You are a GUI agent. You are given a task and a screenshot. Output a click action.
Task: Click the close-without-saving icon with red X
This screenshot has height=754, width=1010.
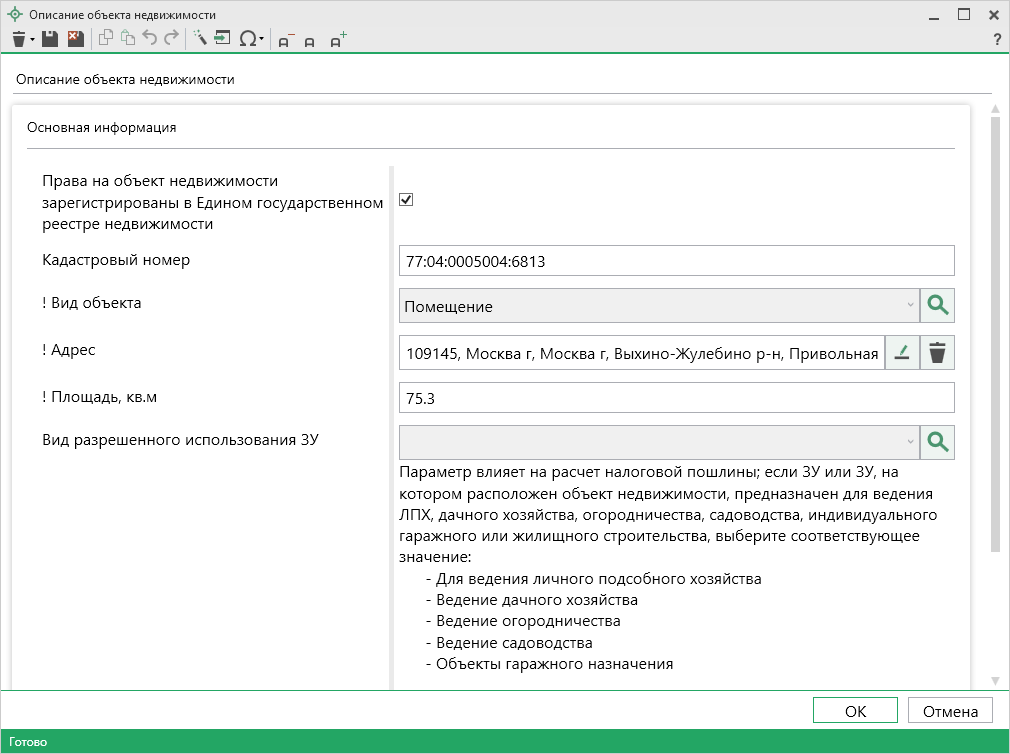(75, 39)
